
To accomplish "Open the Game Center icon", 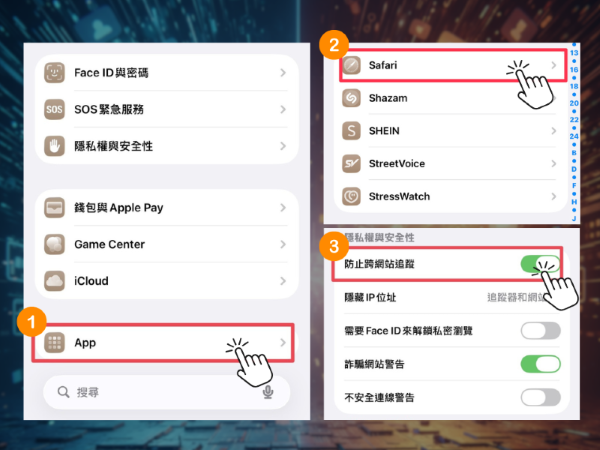I will 54,244.
